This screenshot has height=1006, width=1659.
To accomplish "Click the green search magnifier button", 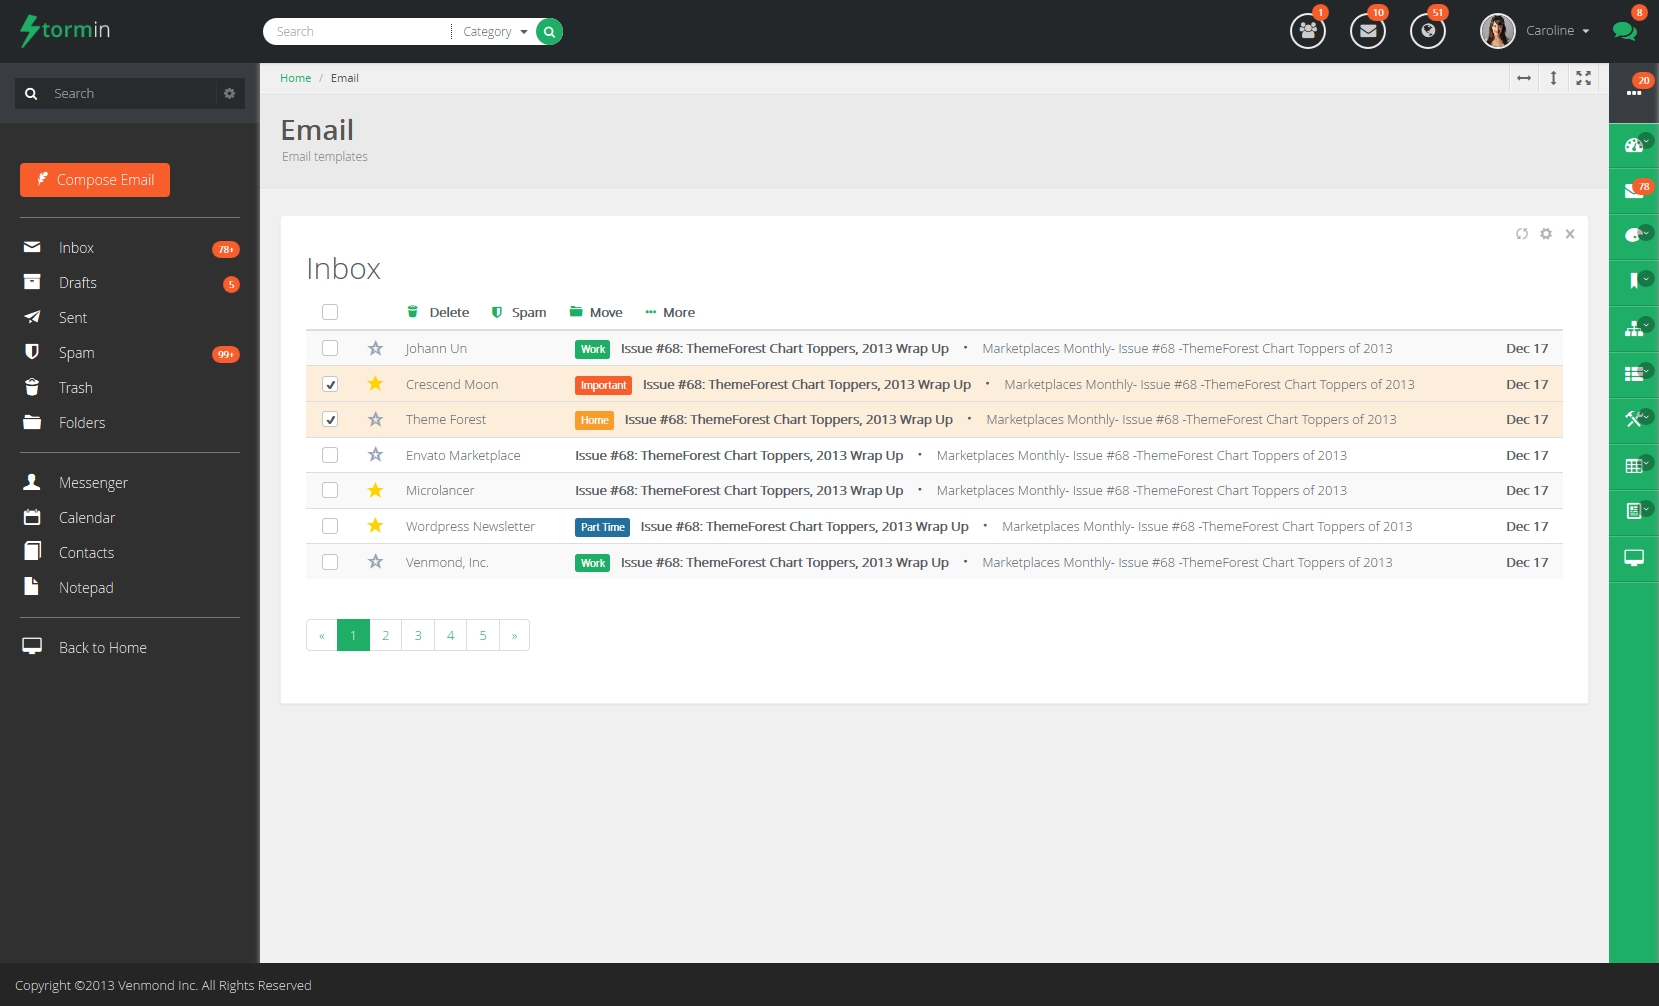I will point(549,32).
